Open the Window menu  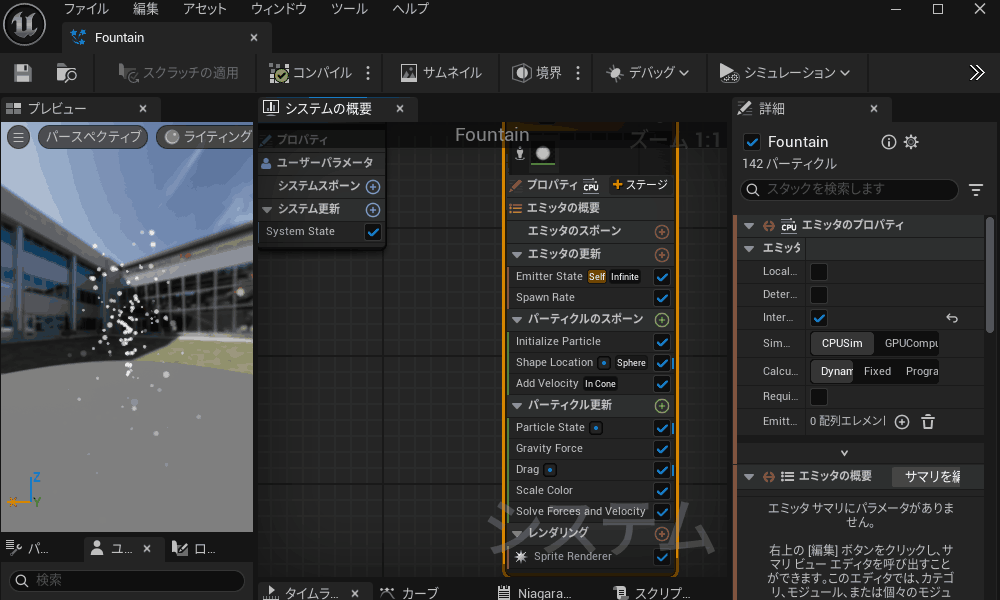click(279, 9)
